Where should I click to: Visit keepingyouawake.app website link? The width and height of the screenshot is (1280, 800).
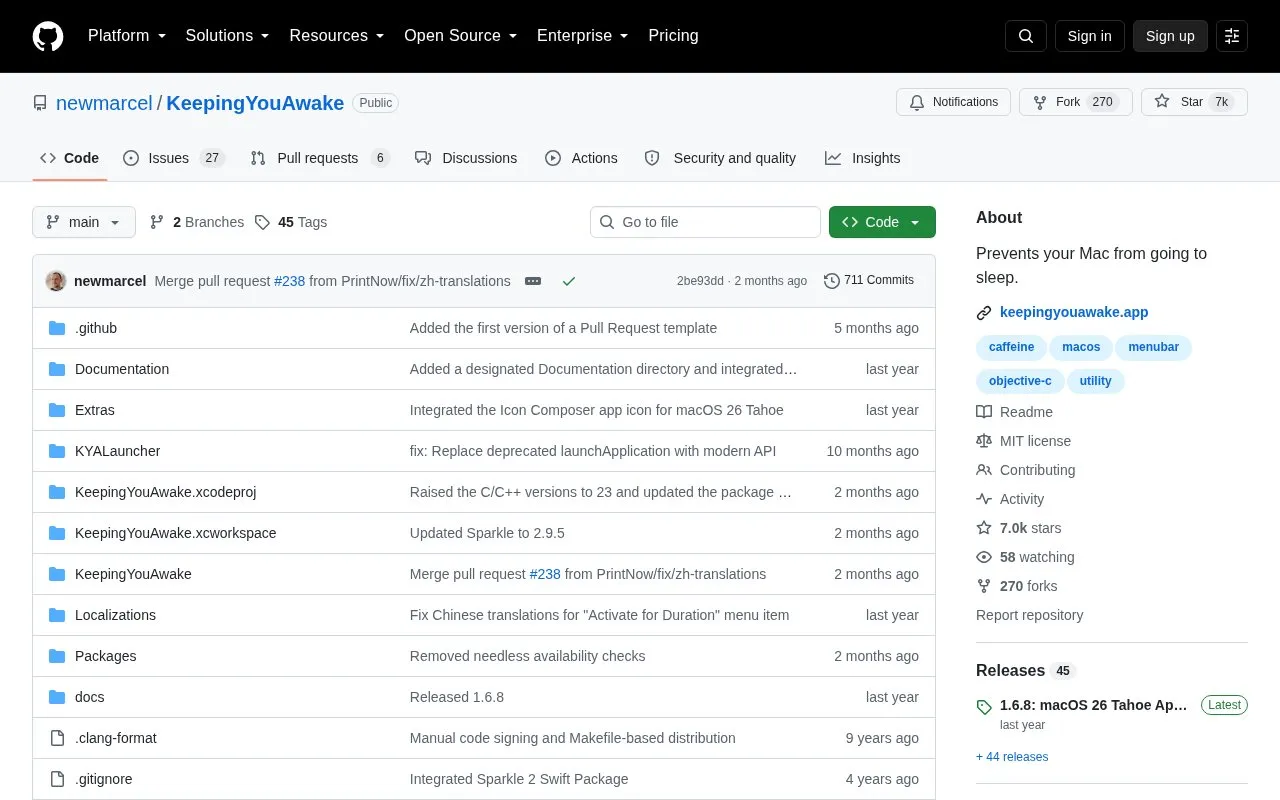pos(1074,312)
